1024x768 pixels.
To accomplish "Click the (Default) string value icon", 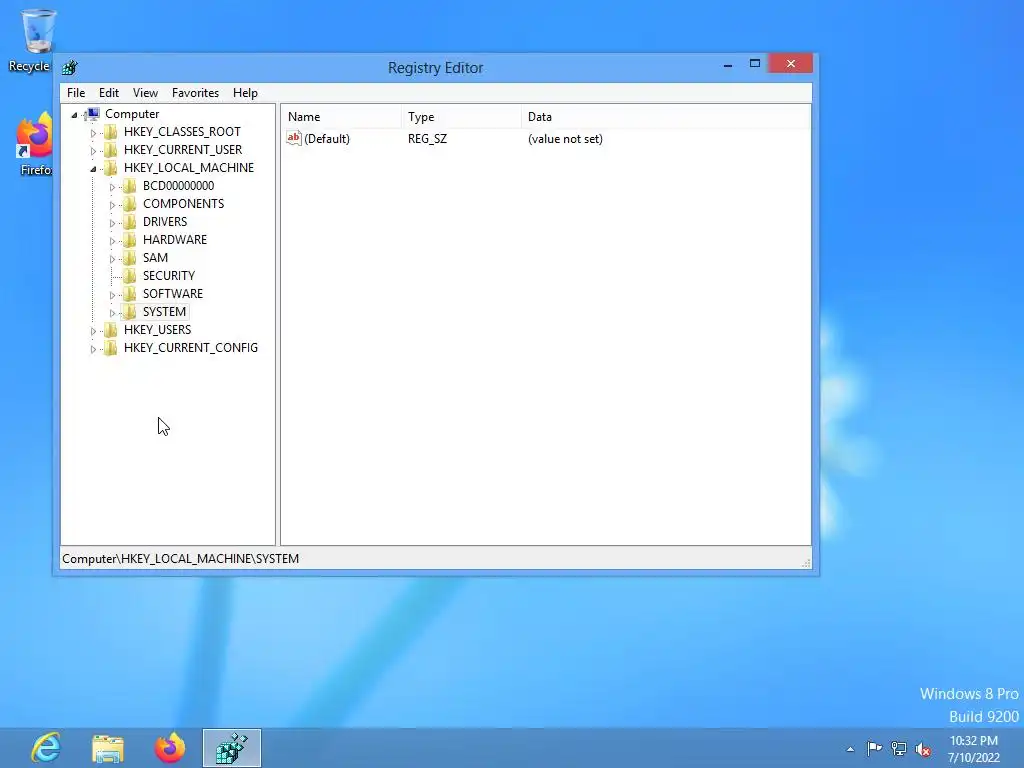I will (294, 138).
